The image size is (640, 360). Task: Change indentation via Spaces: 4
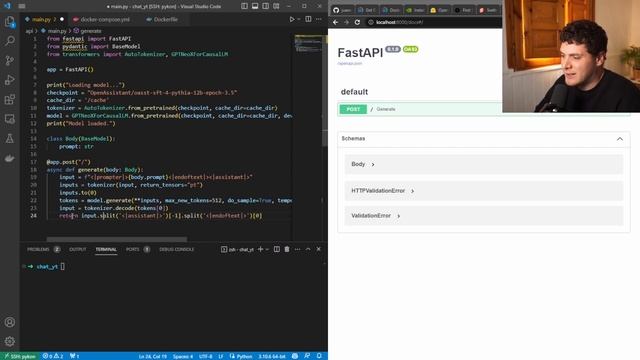click(x=183, y=356)
